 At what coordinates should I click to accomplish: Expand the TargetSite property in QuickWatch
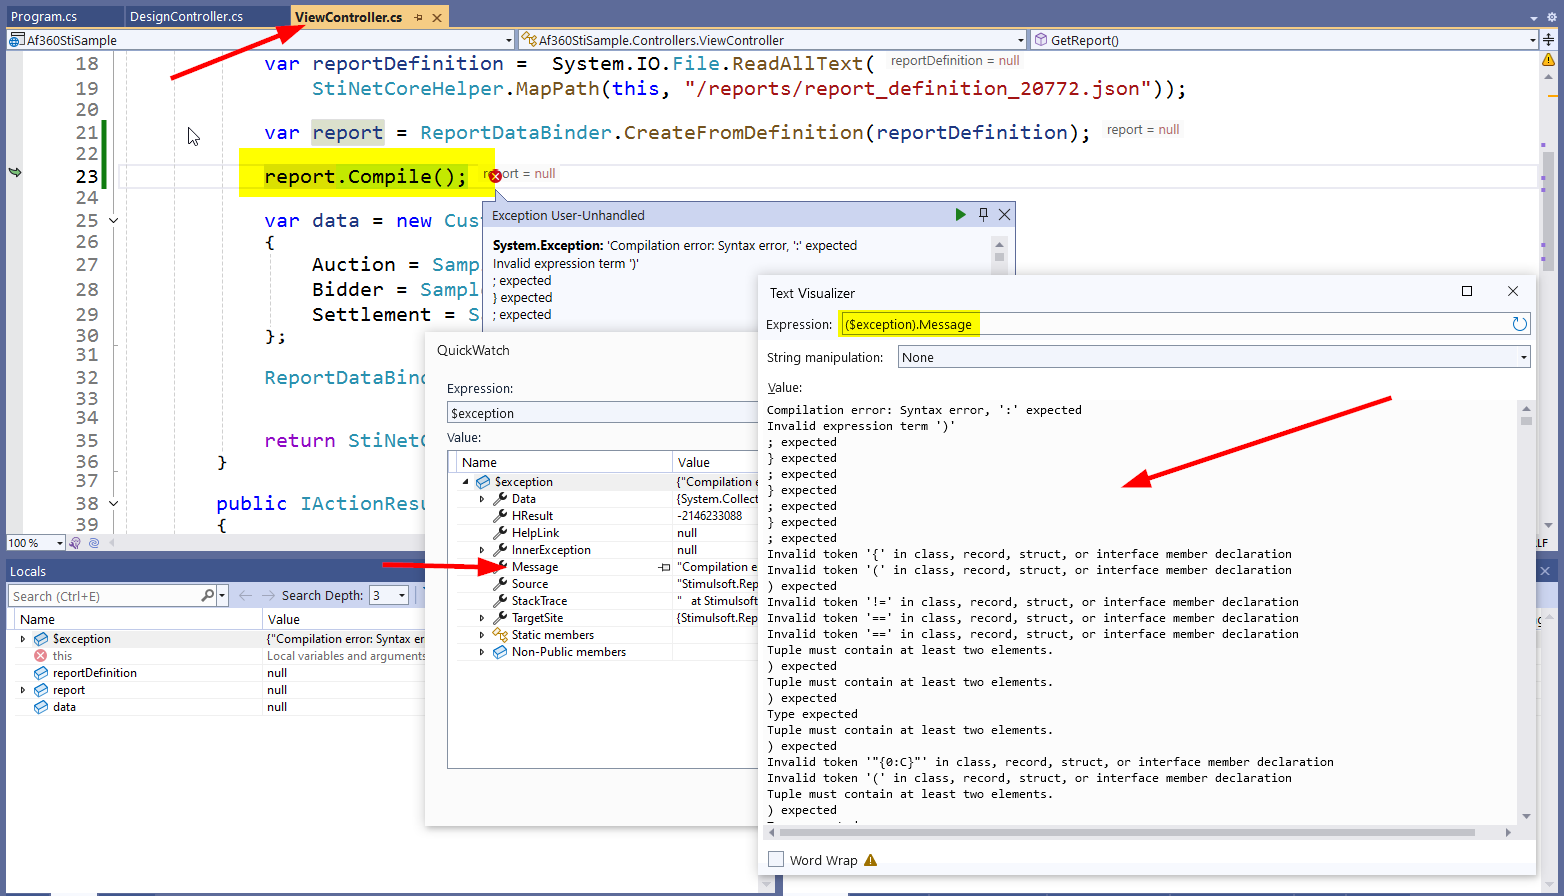click(x=482, y=618)
